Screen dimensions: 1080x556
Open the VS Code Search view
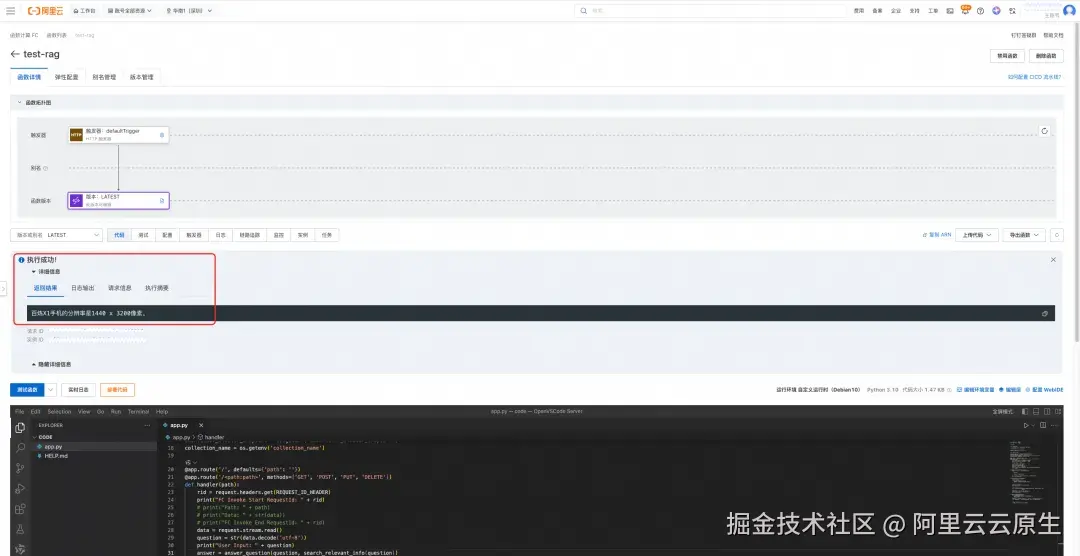click(20, 448)
